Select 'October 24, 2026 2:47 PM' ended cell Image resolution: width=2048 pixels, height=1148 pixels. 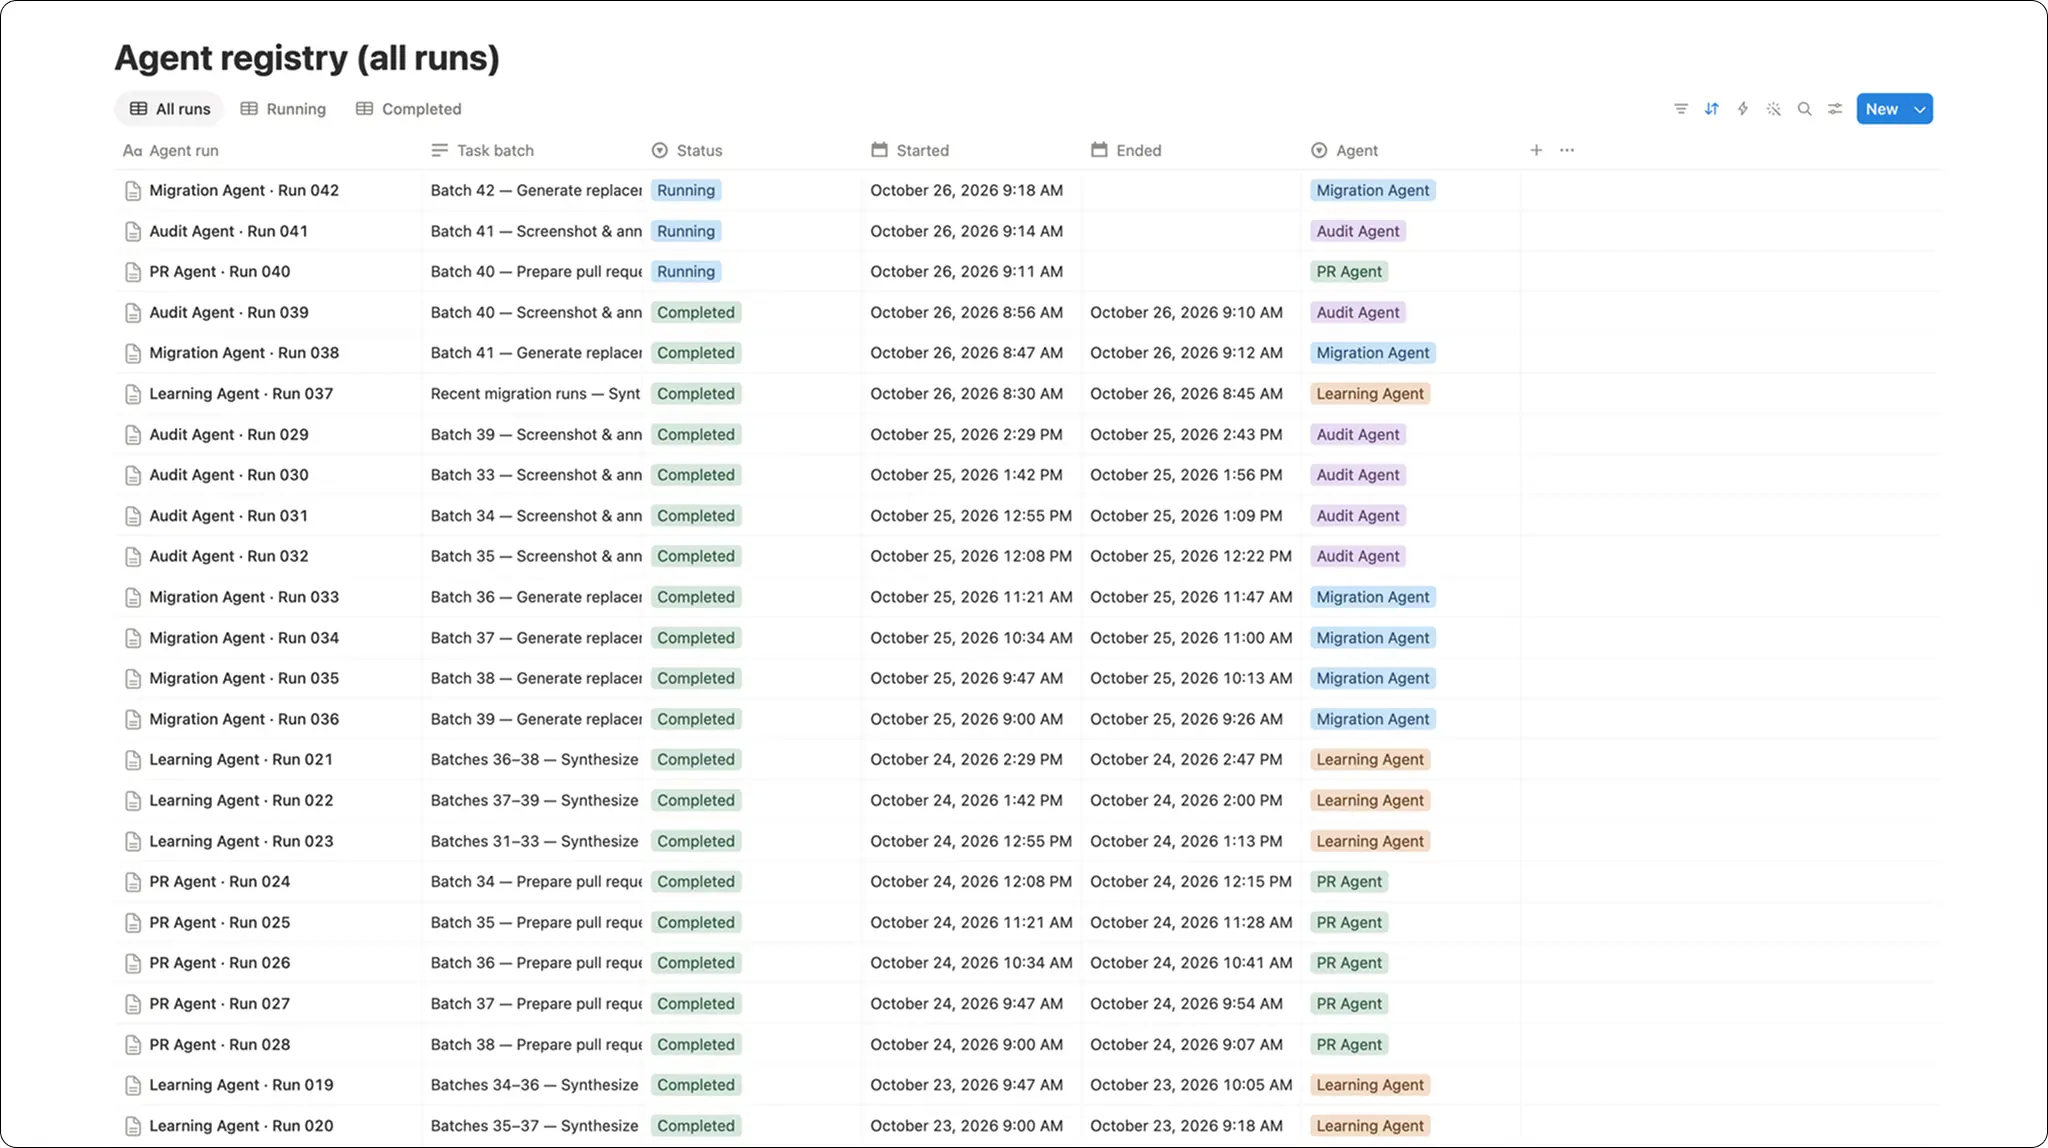[1186, 760]
